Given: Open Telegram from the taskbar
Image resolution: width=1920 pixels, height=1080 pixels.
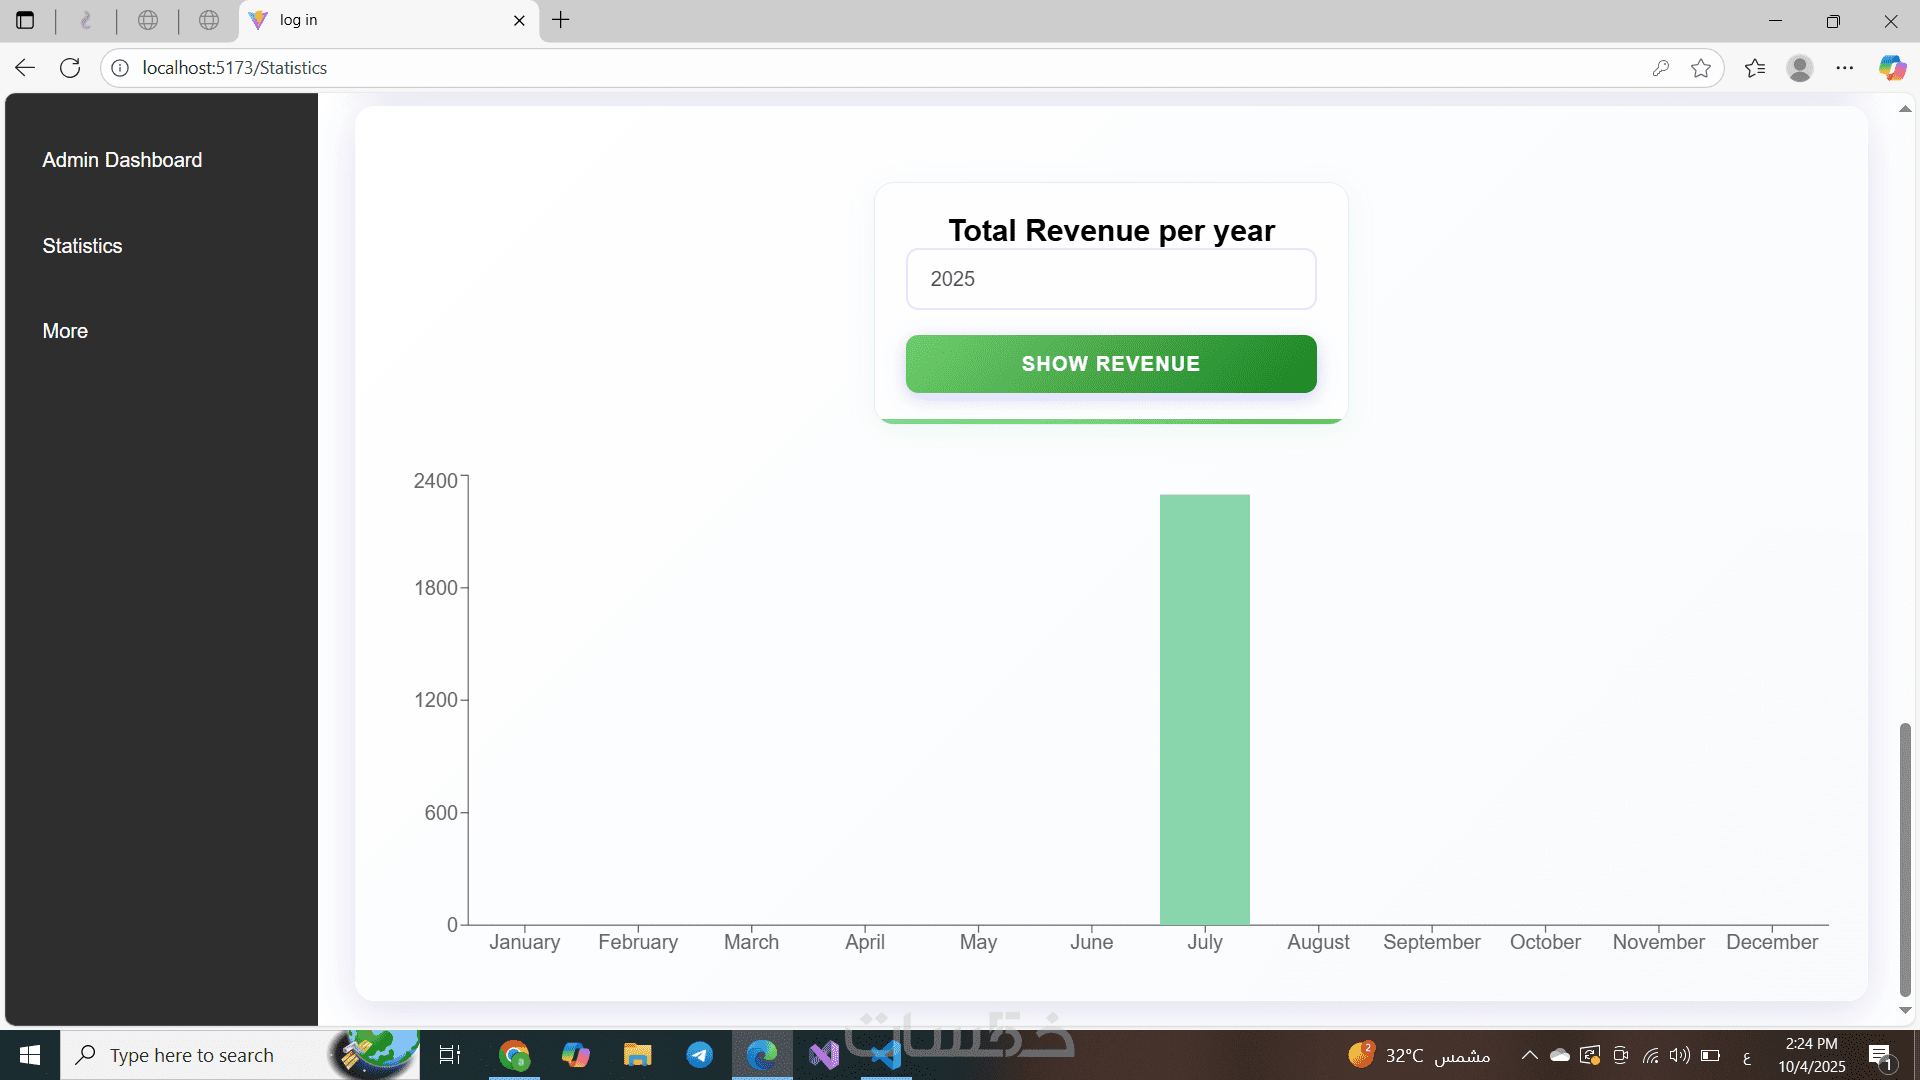Looking at the screenshot, I should point(699,1055).
